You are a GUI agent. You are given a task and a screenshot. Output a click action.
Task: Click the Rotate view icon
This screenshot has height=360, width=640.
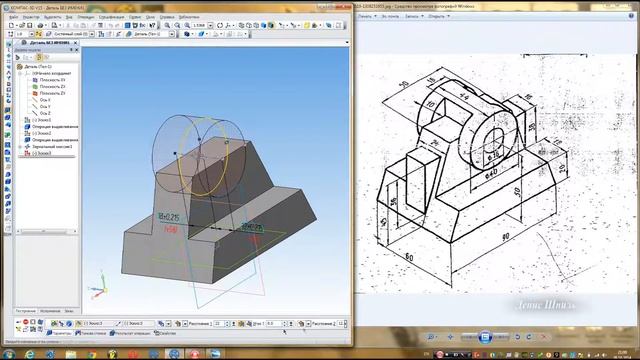tap(220, 25)
